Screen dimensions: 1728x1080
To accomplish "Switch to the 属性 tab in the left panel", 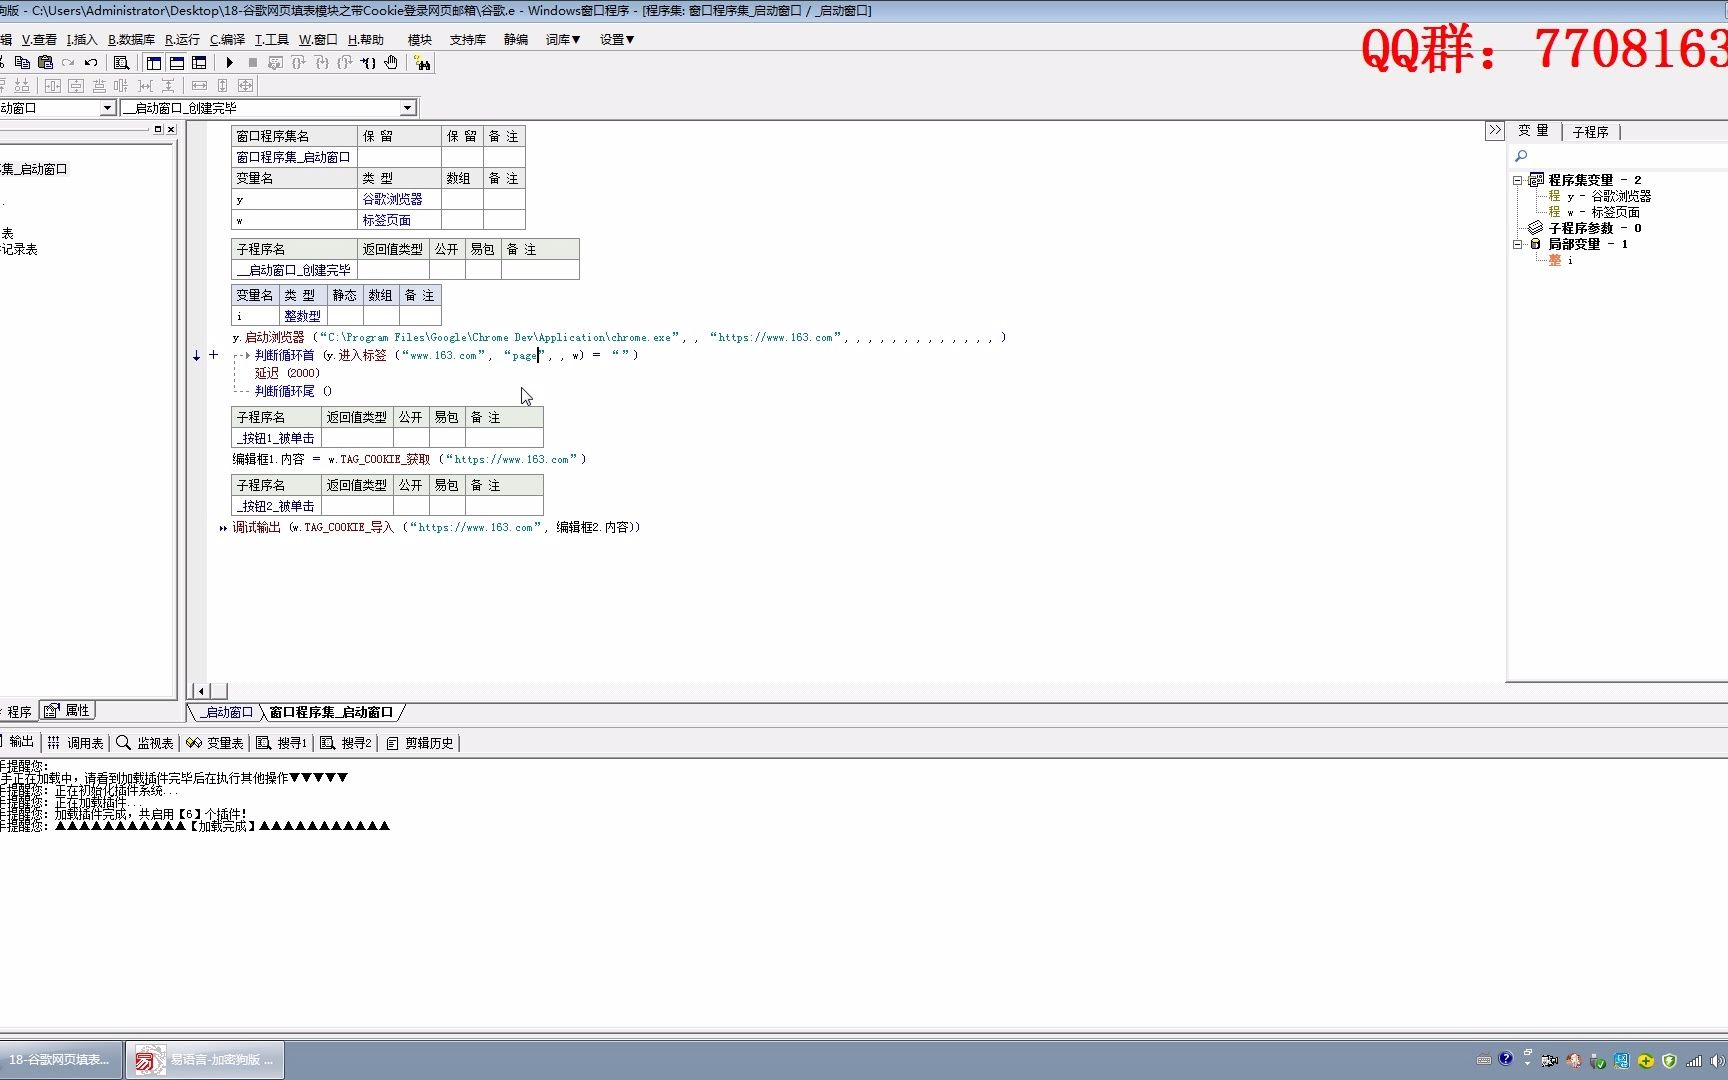I will (x=68, y=711).
